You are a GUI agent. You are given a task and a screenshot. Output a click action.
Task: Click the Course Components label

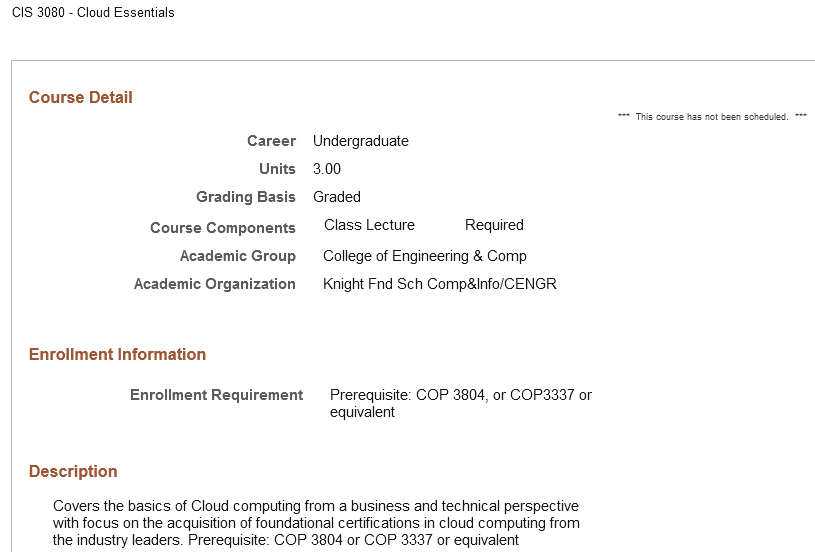pos(223,228)
